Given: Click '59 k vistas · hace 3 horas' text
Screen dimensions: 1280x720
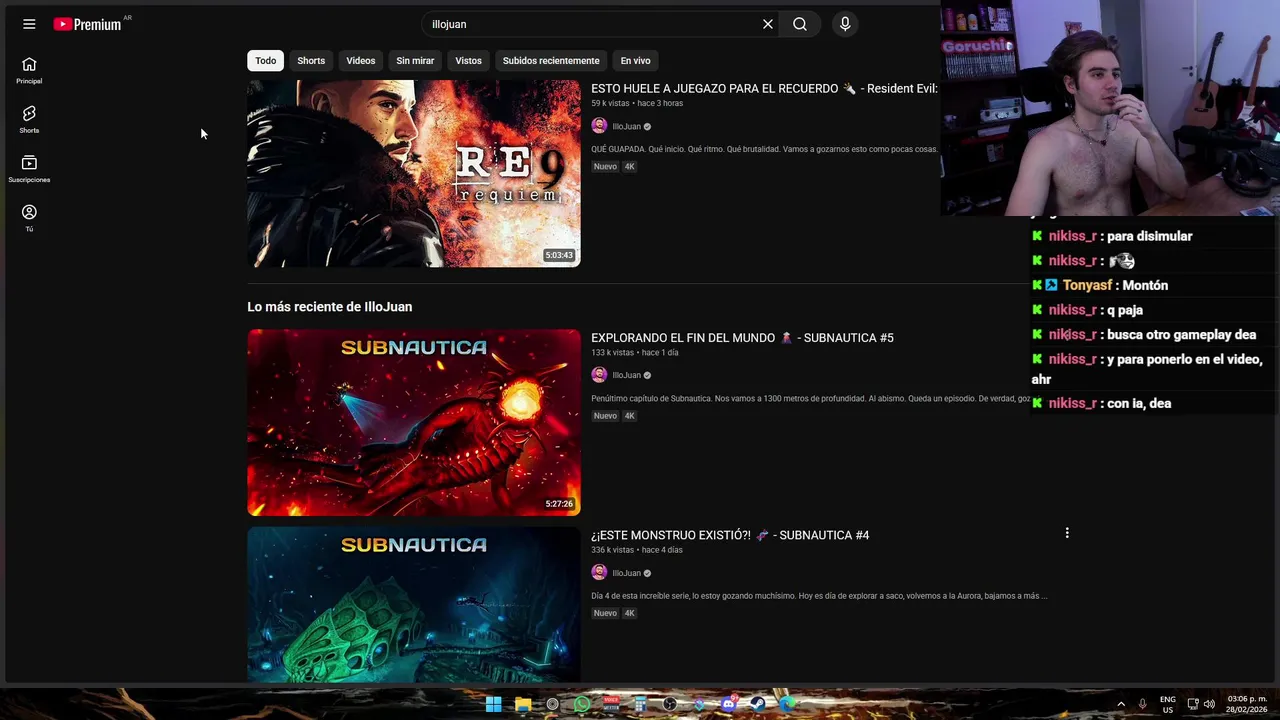Looking at the screenshot, I should [637, 103].
